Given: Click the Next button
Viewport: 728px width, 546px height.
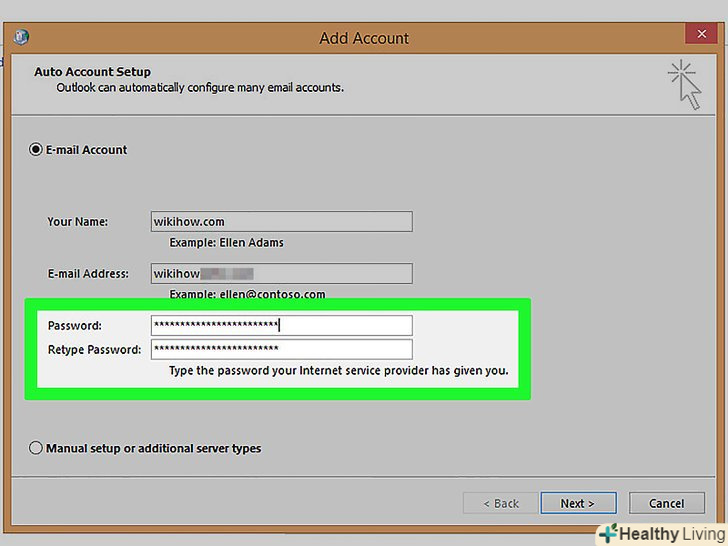Looking at the screenshot, I should pyautogui.click(x=578, y=503).
